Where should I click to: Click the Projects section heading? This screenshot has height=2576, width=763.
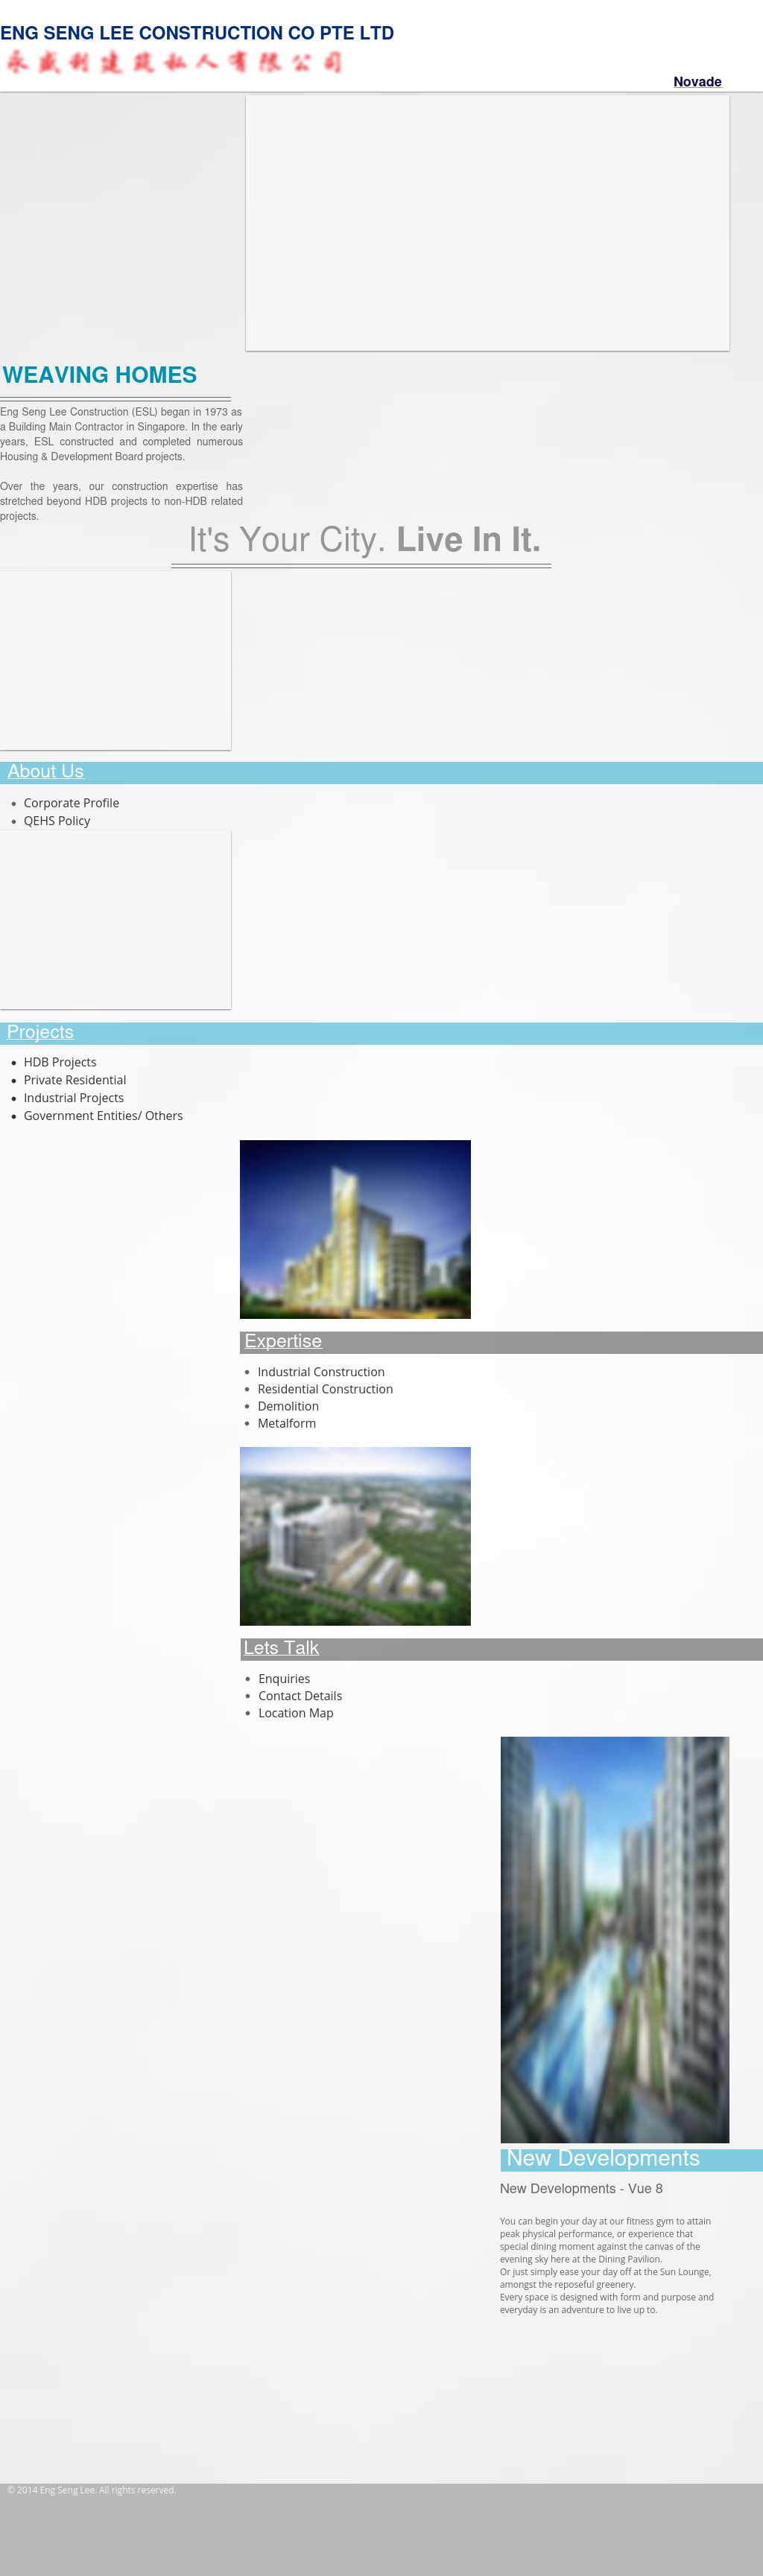40,1032
